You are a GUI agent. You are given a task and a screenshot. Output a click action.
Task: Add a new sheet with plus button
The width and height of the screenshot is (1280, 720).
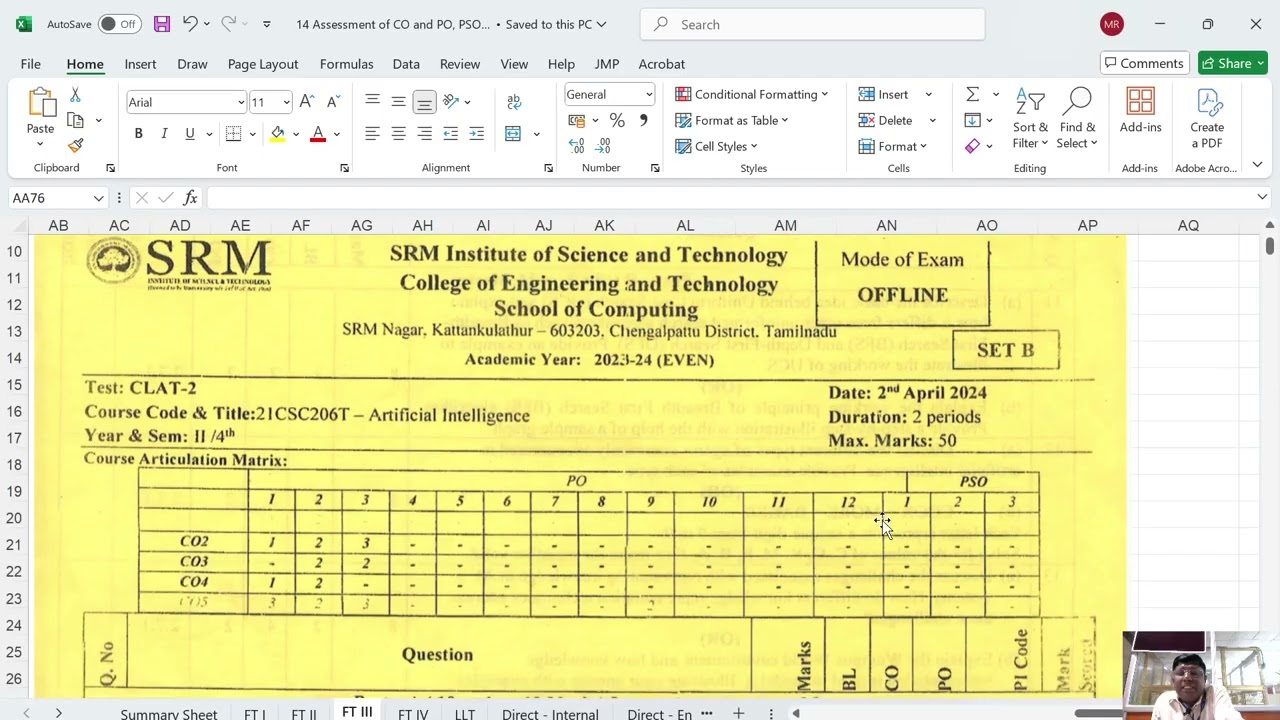738,713
